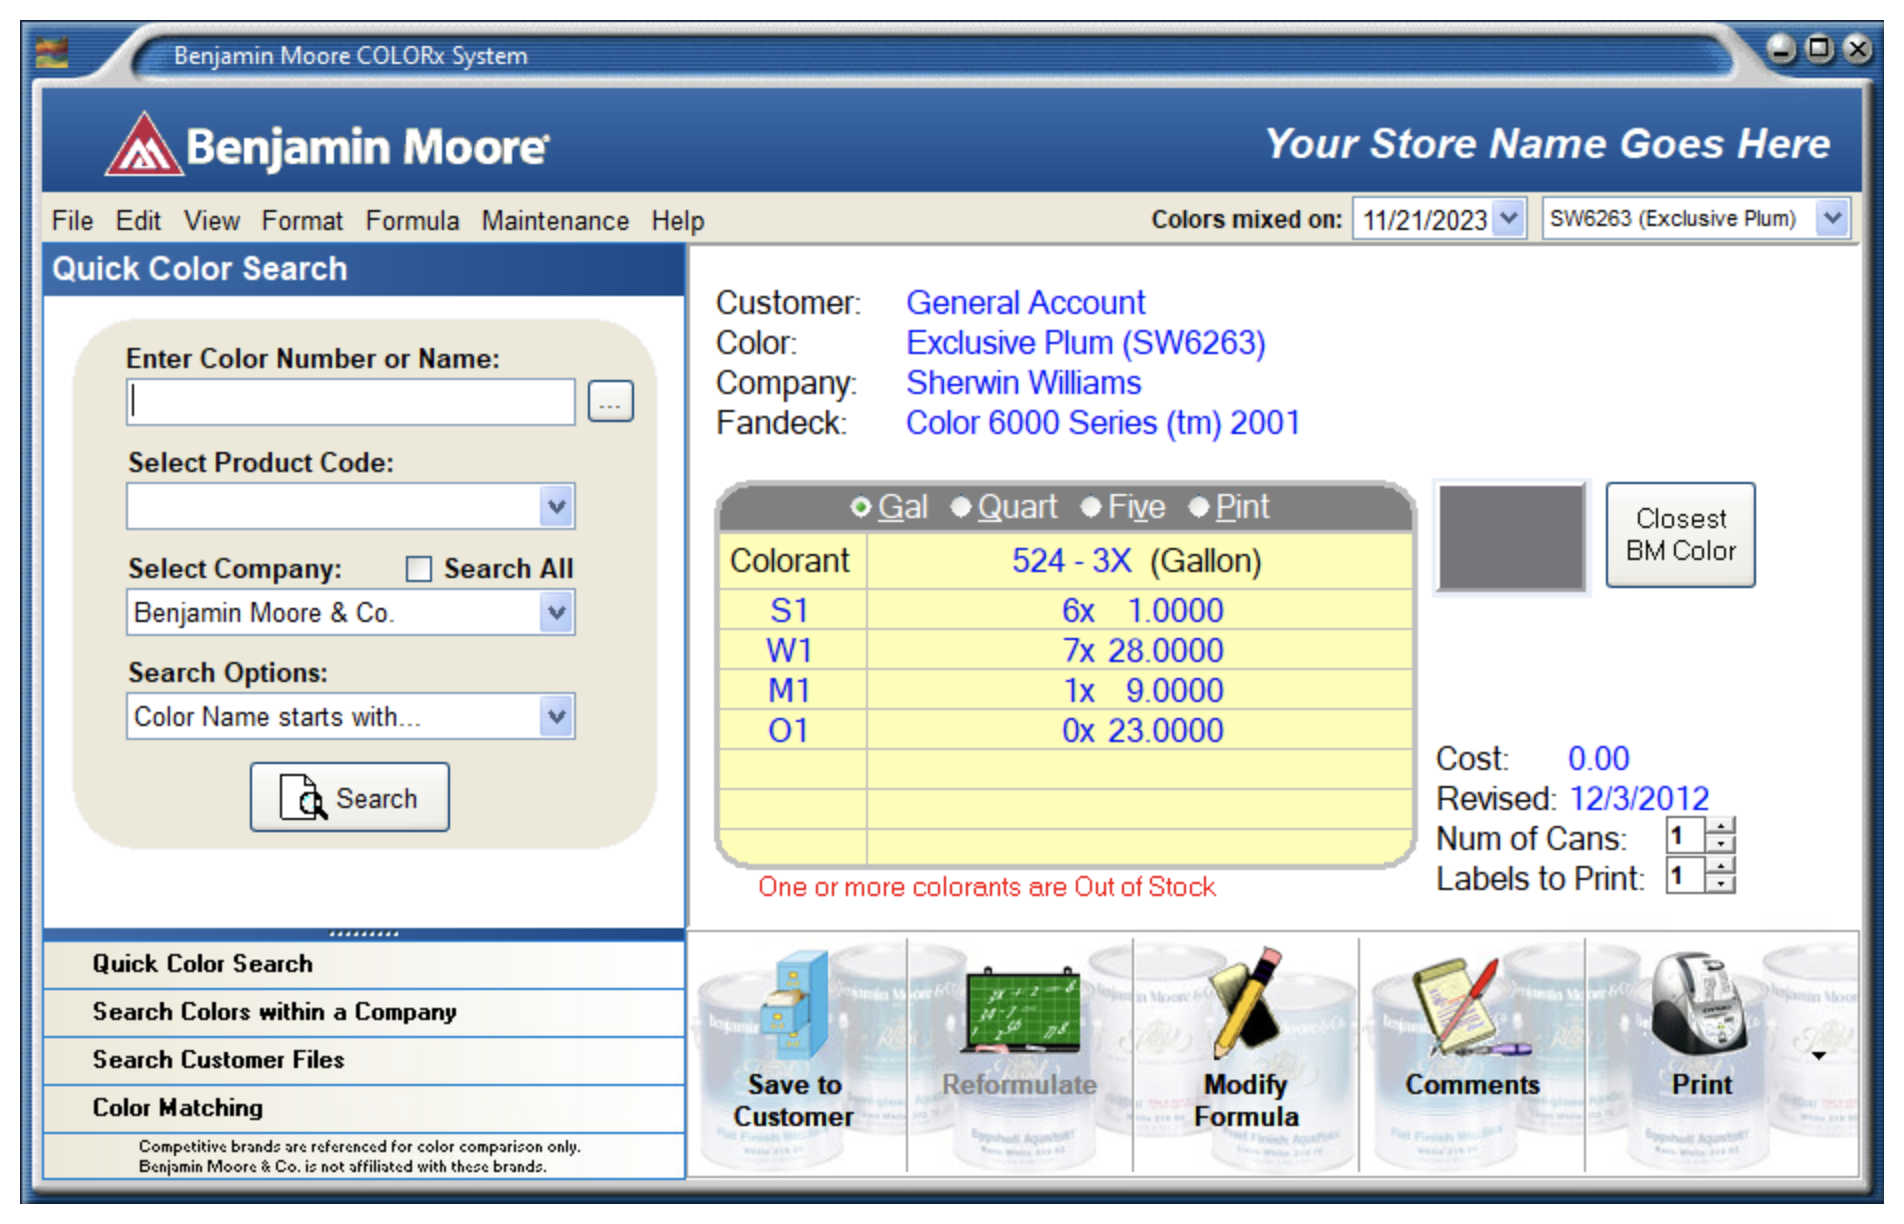This screenshot has height=1224, width=1904.
Task: Select the Pint size radio button
Action: coord(1199,507)
